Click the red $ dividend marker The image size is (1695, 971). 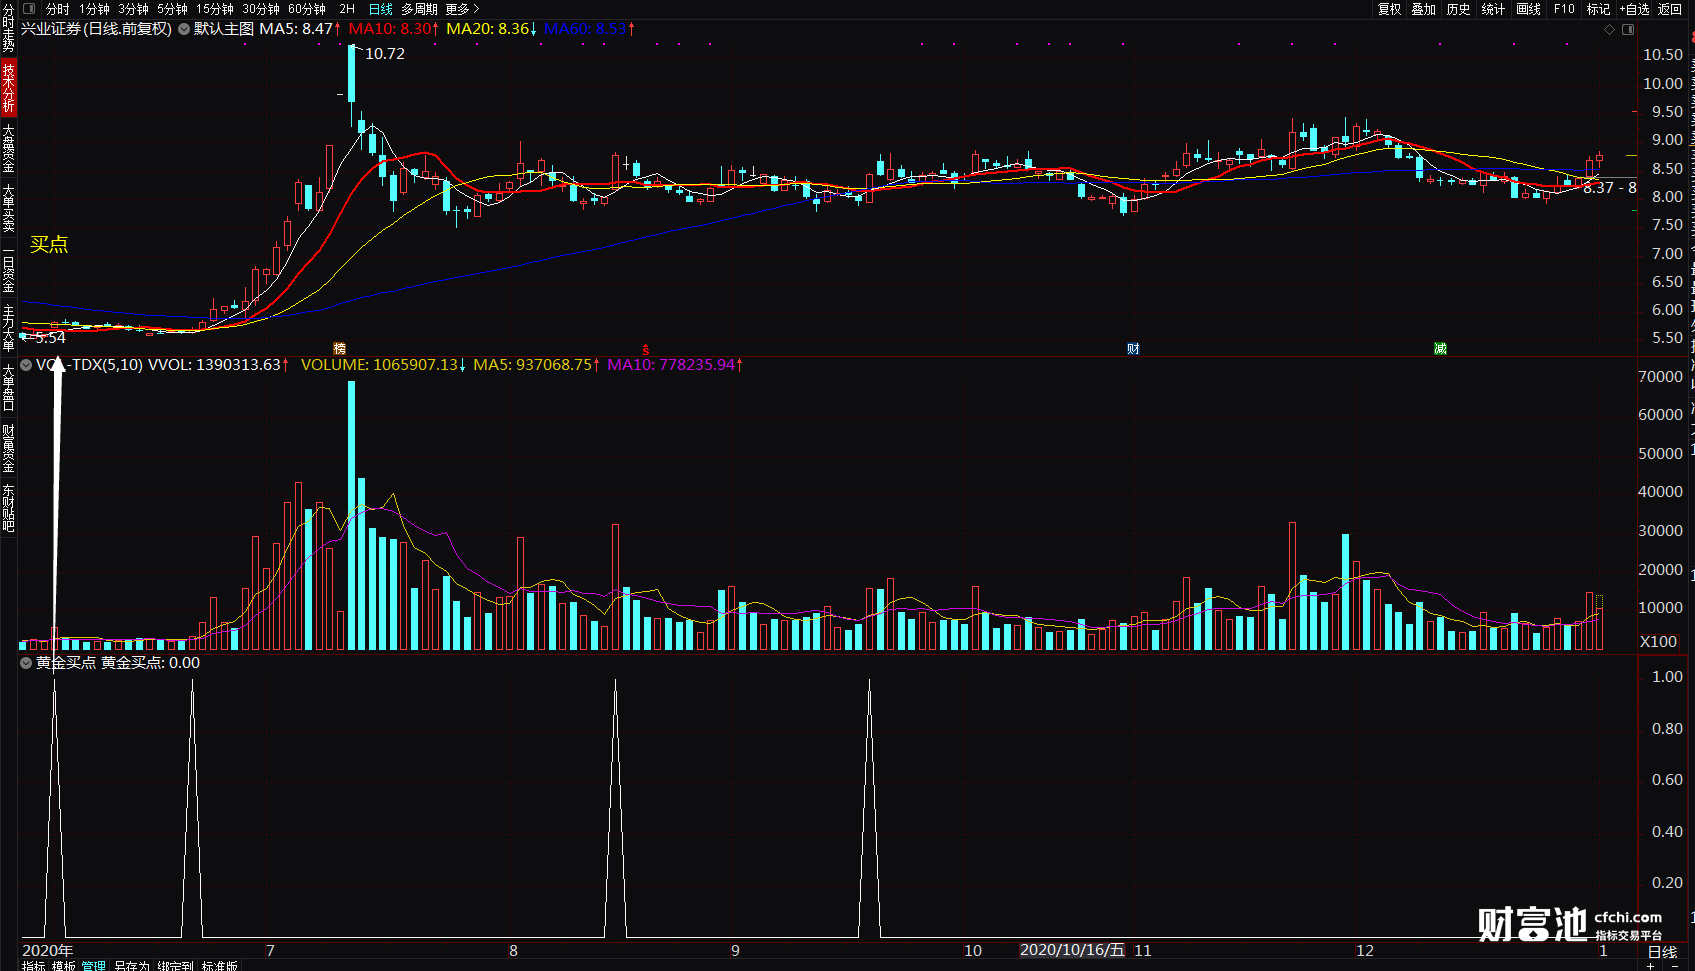pyautogui.click(x=646, y=349)
